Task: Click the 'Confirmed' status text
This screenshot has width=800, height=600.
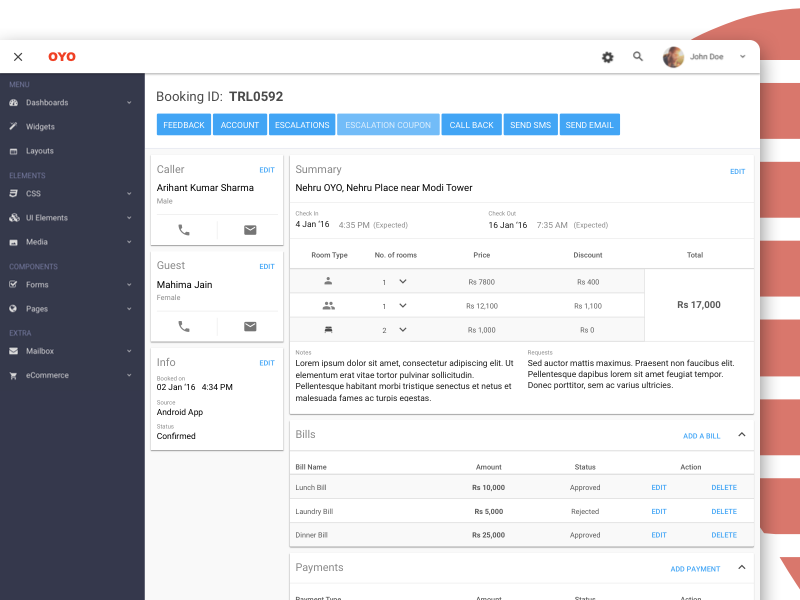Action: point(176,436)
